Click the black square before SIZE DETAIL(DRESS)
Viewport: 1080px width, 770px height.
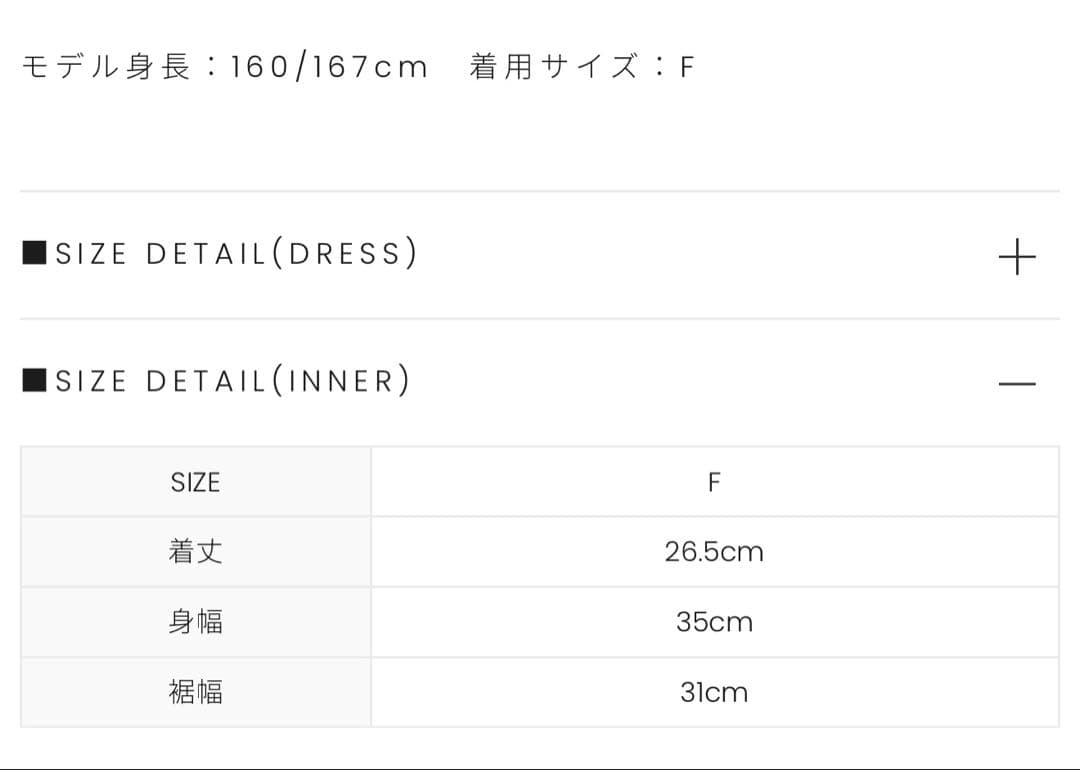tap(34, 253)
